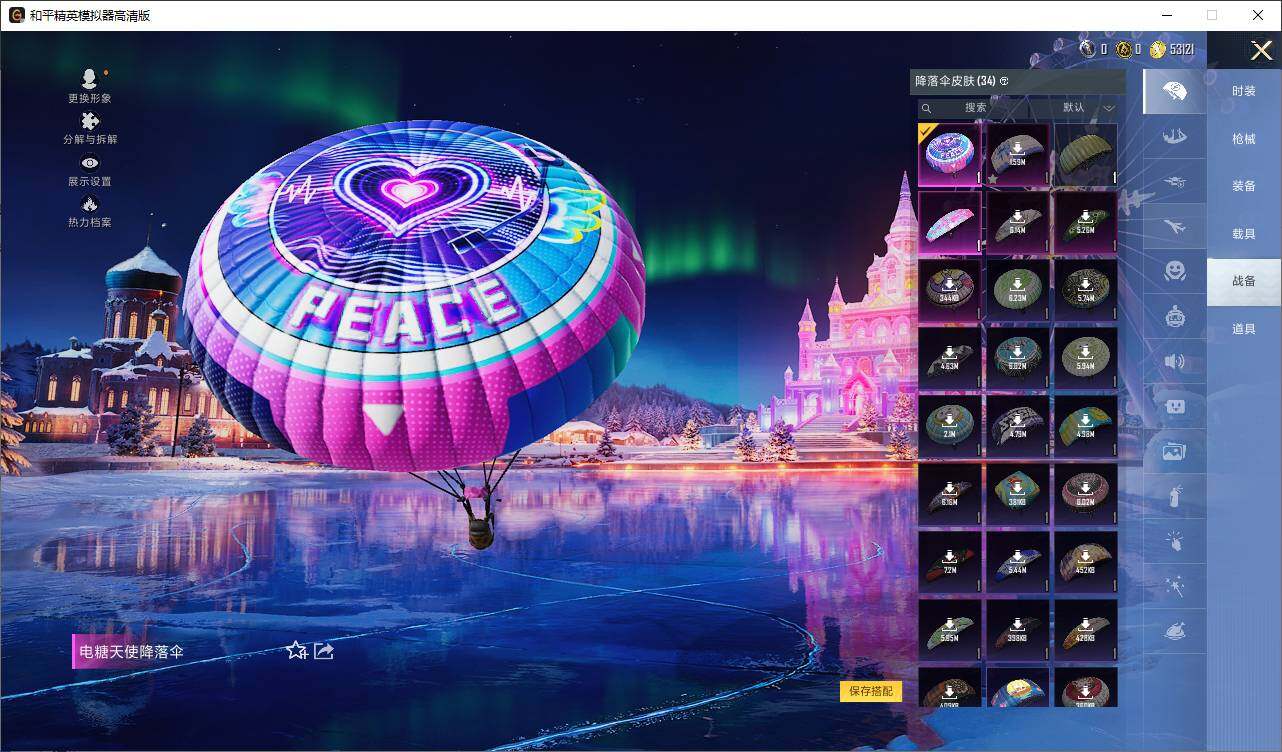The image size is (1282, 752).
Task: Click the voice pack speaker icon
Action: click(x=1174, y=361)
